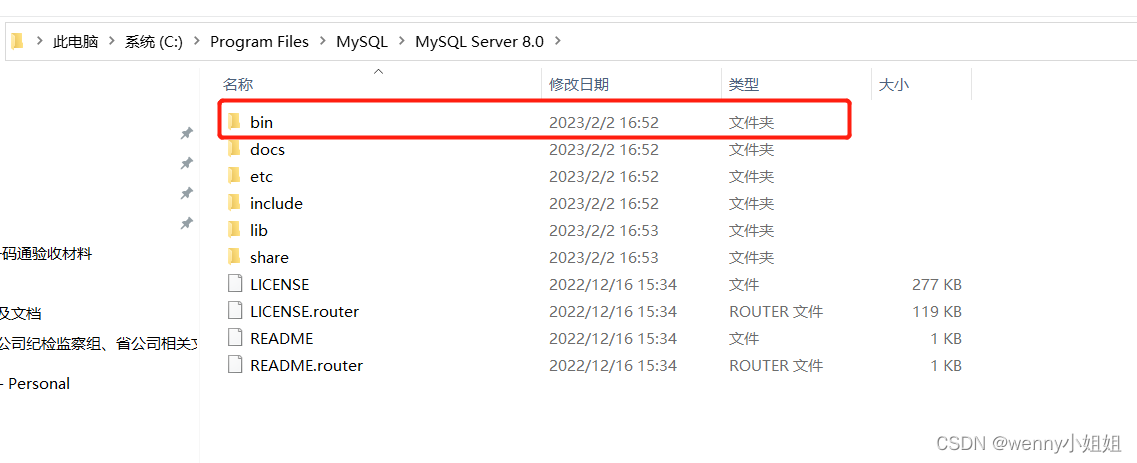Click the folder icon in address bar
The width and height of the screenshot is (1137, 463).
[x=17, y=41]
